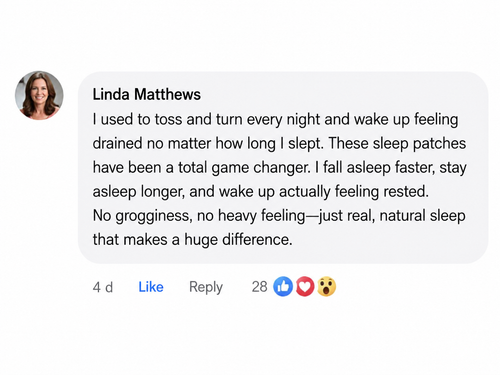Open Linda Matthews' profile picture
The width and height of the screenshot is (500, 375).
39,95
